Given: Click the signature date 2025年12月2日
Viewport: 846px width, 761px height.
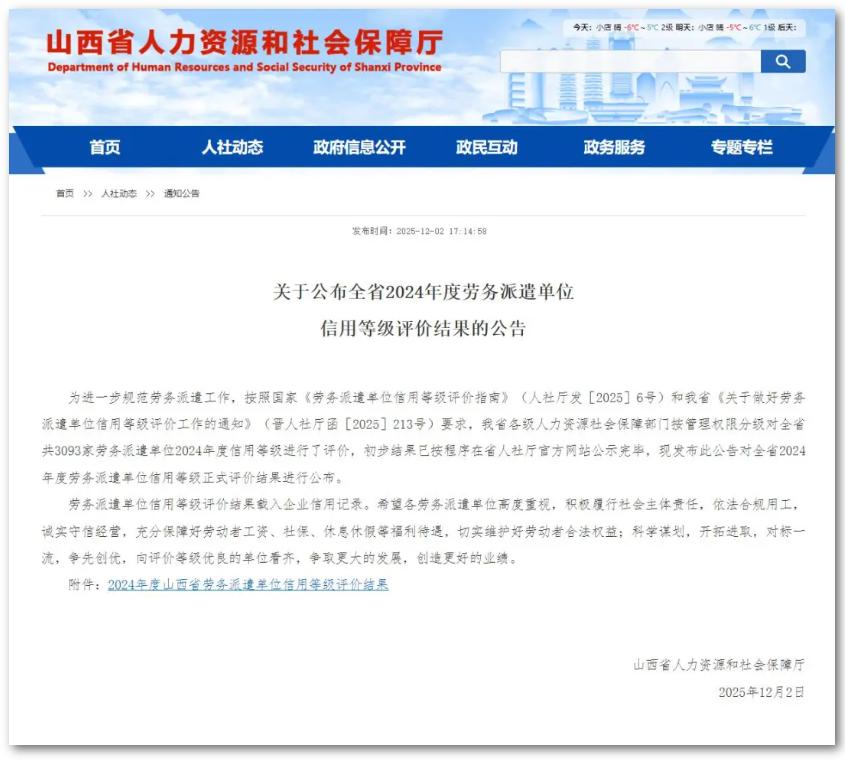Looking at the screenshot, I should [761, 692].
